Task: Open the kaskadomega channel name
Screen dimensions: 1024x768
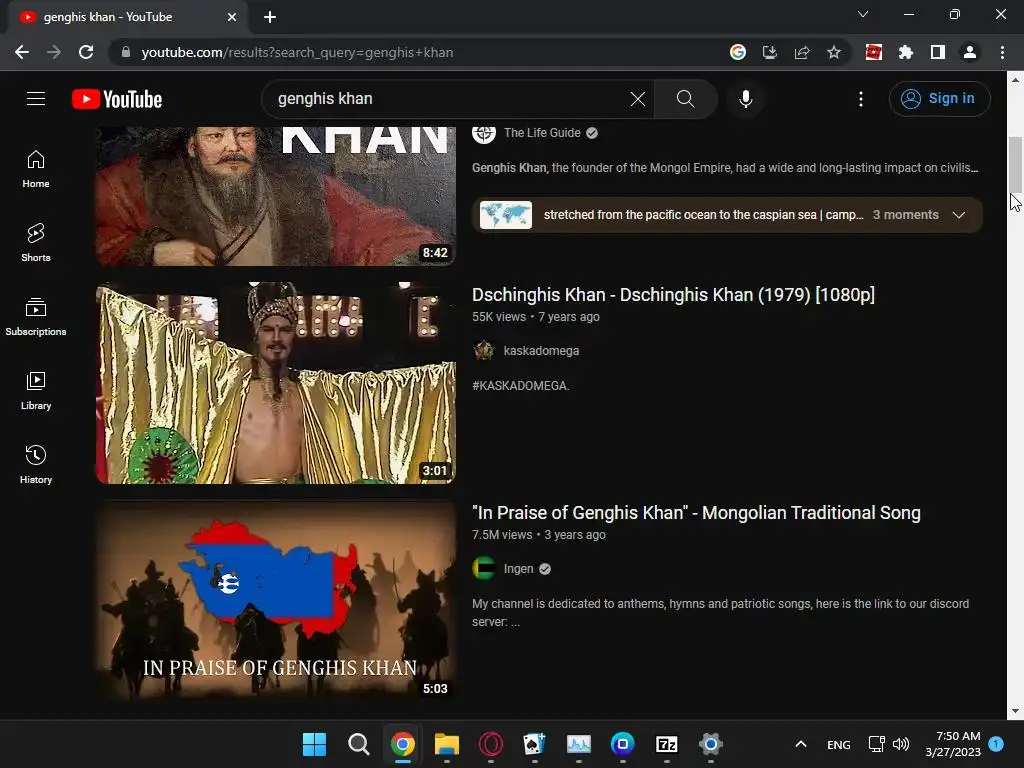Action: click(541, 351)
